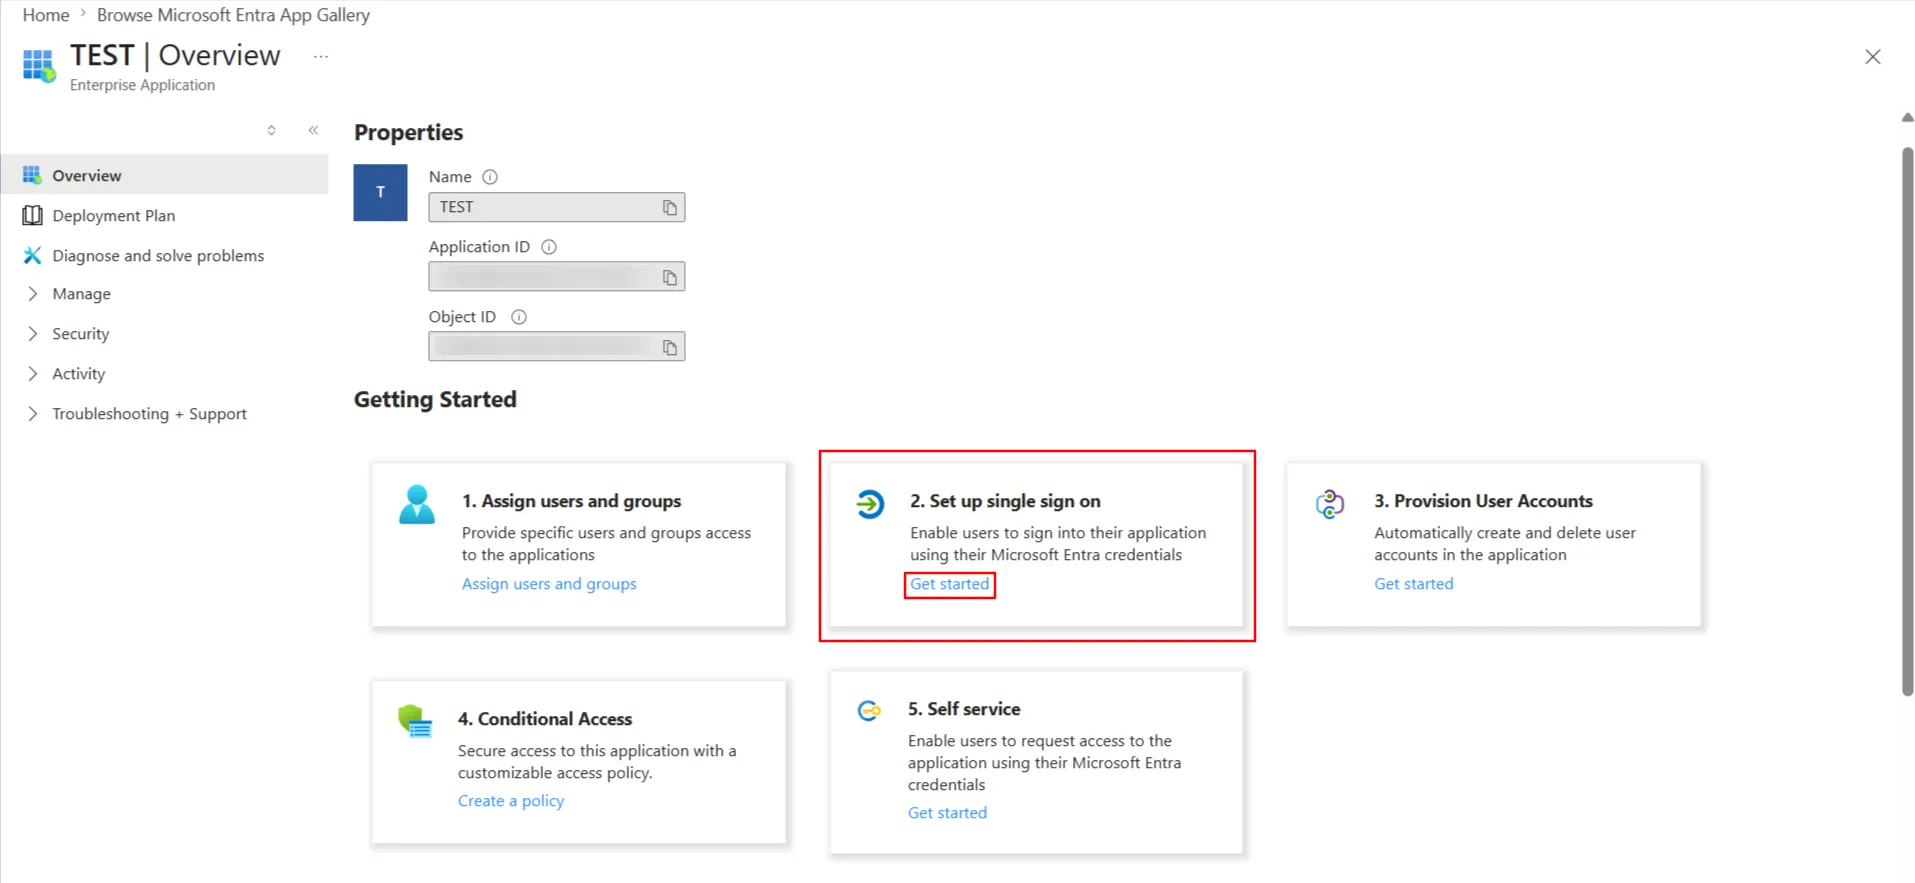
Task: Expand the Troubleshooting + Support section
Action: [x=32, y=414]
